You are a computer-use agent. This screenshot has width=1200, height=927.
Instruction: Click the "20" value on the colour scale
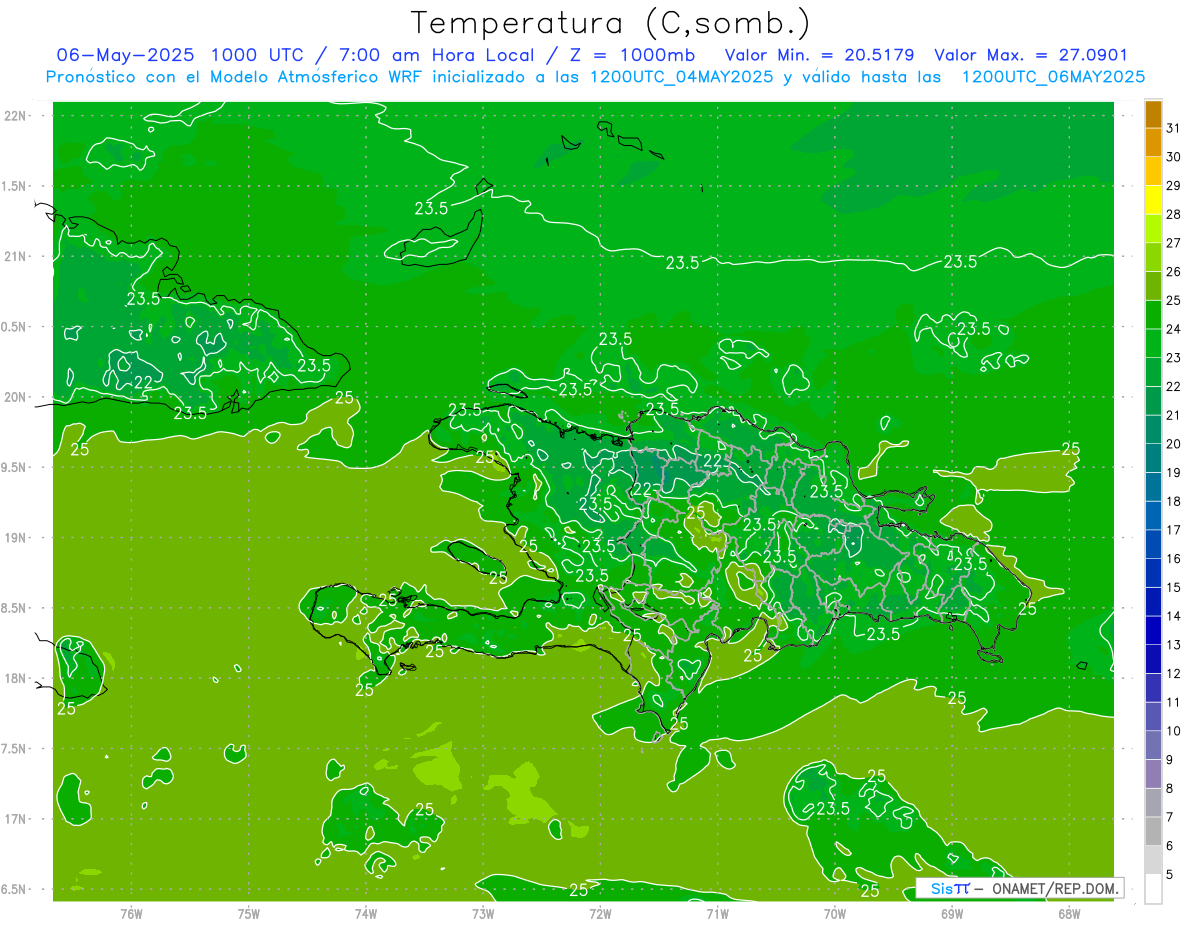(1174, 444)
